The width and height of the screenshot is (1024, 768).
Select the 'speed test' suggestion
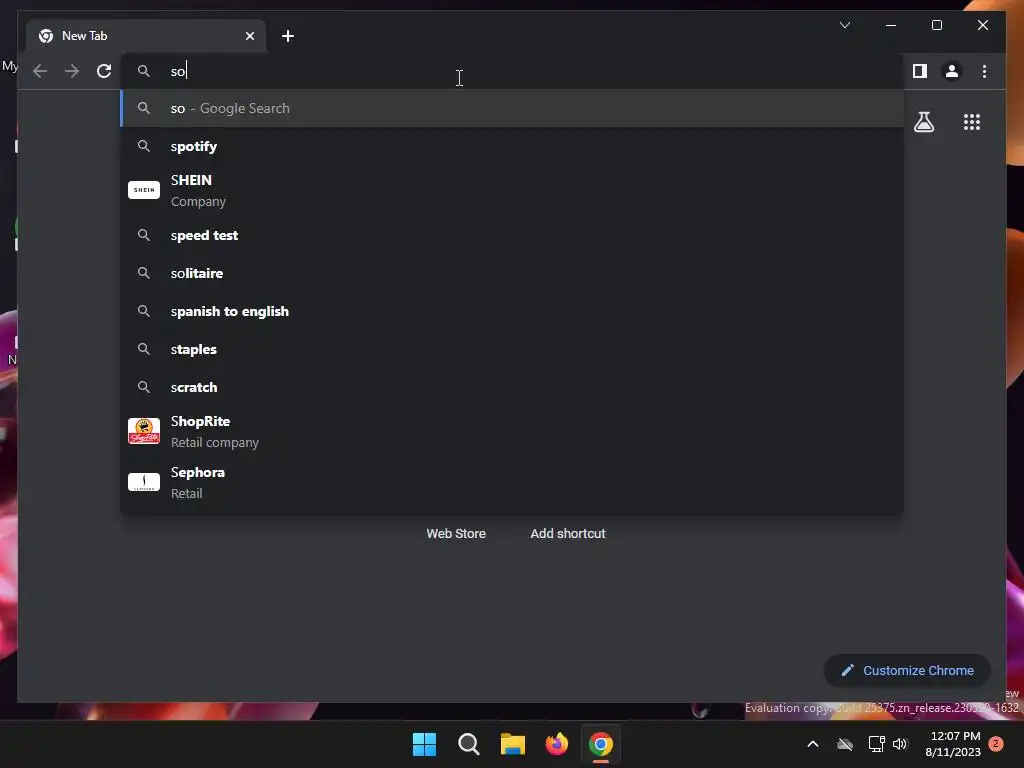tap(513, 235)
